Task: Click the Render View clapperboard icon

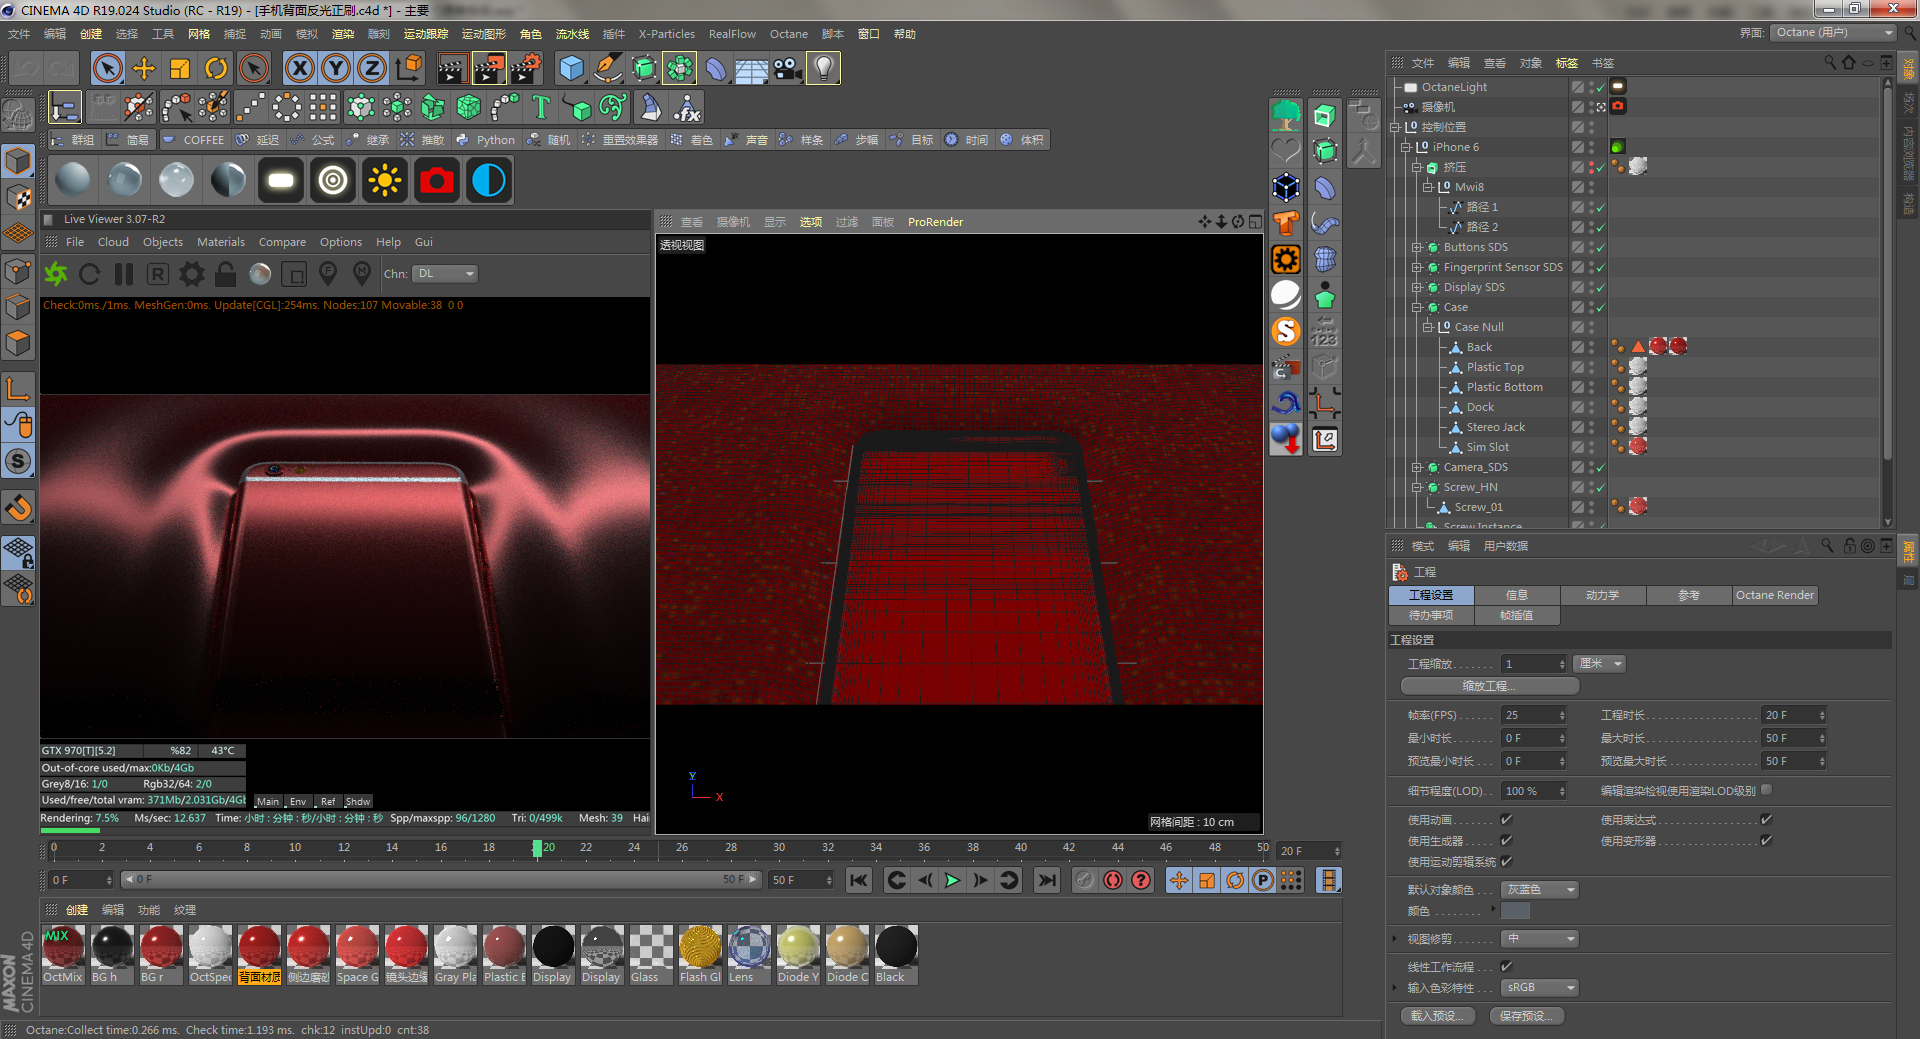Action: 452,68
